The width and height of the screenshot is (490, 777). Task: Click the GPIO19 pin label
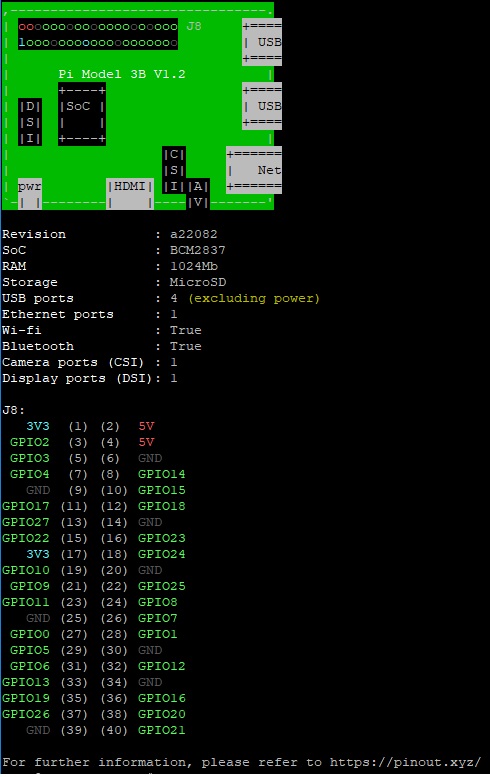click(x=26, y=698)
